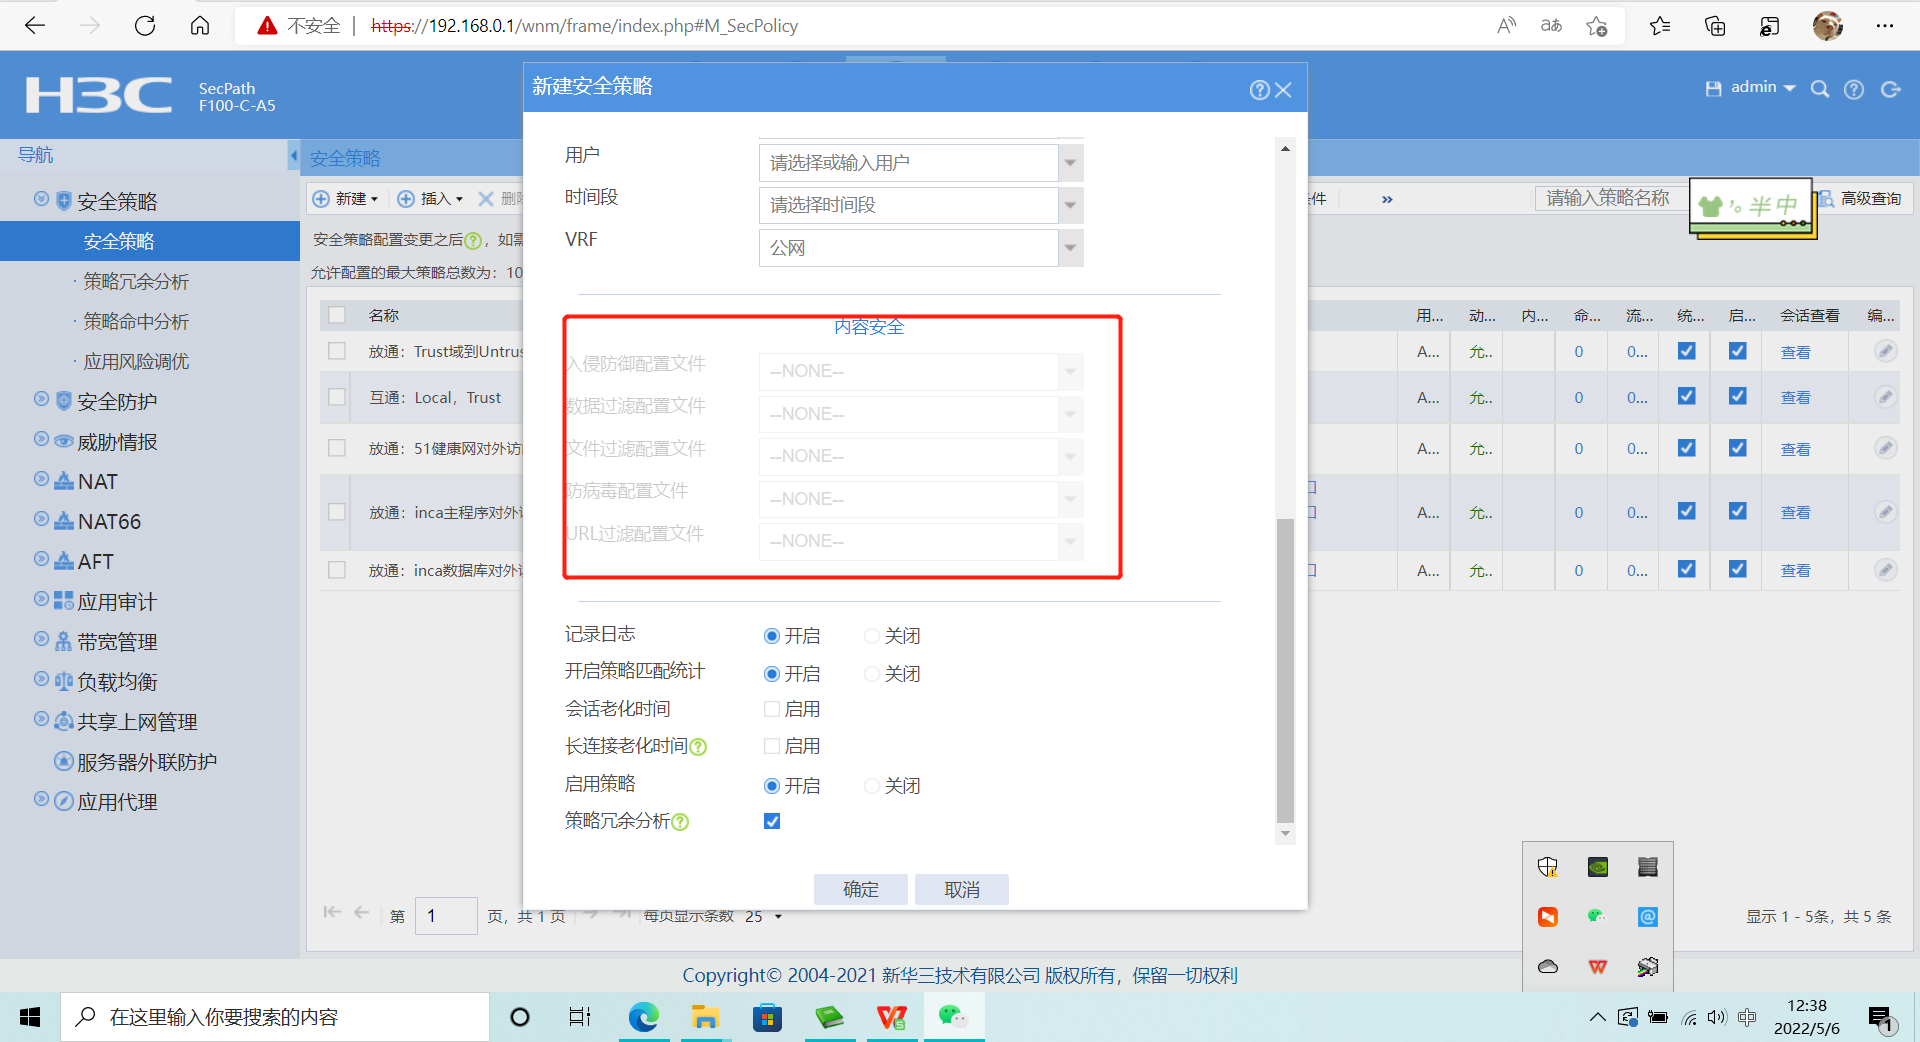Open the VRF dropdown showing 公网
1920x1042 pixels.
tap(1070, 248)
